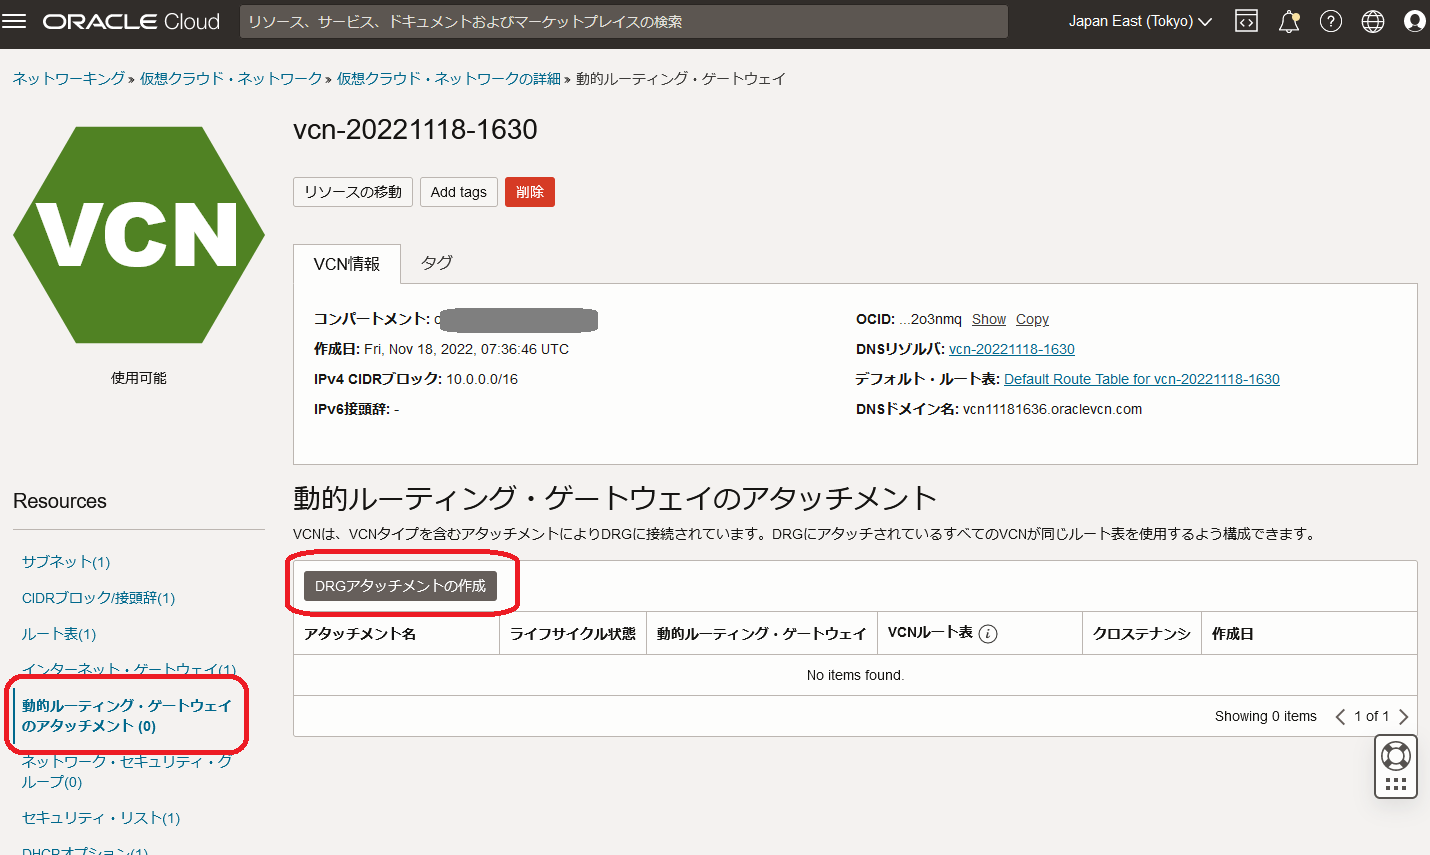The image size is (1430, 855).
Task: Open the floating support widget
Action: [x=1395, y=766]
